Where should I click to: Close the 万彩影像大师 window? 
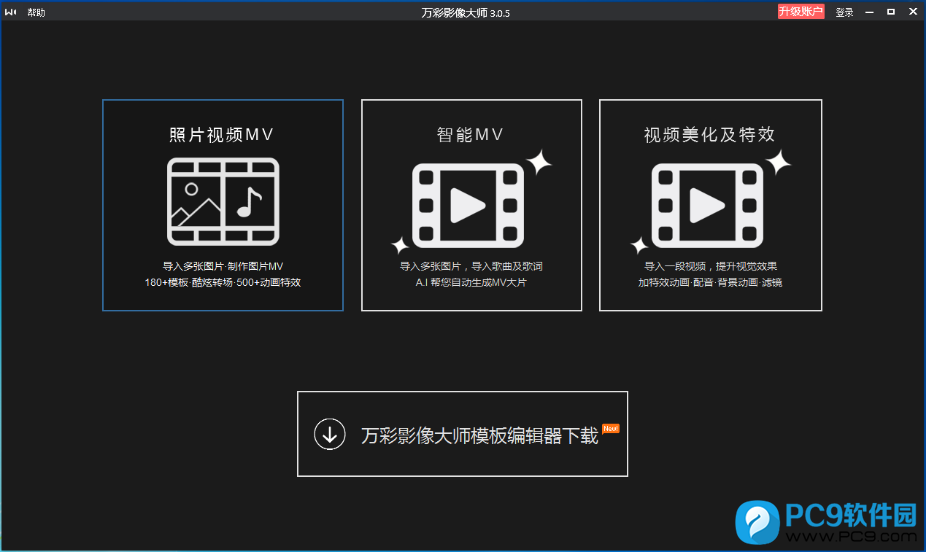913,12
